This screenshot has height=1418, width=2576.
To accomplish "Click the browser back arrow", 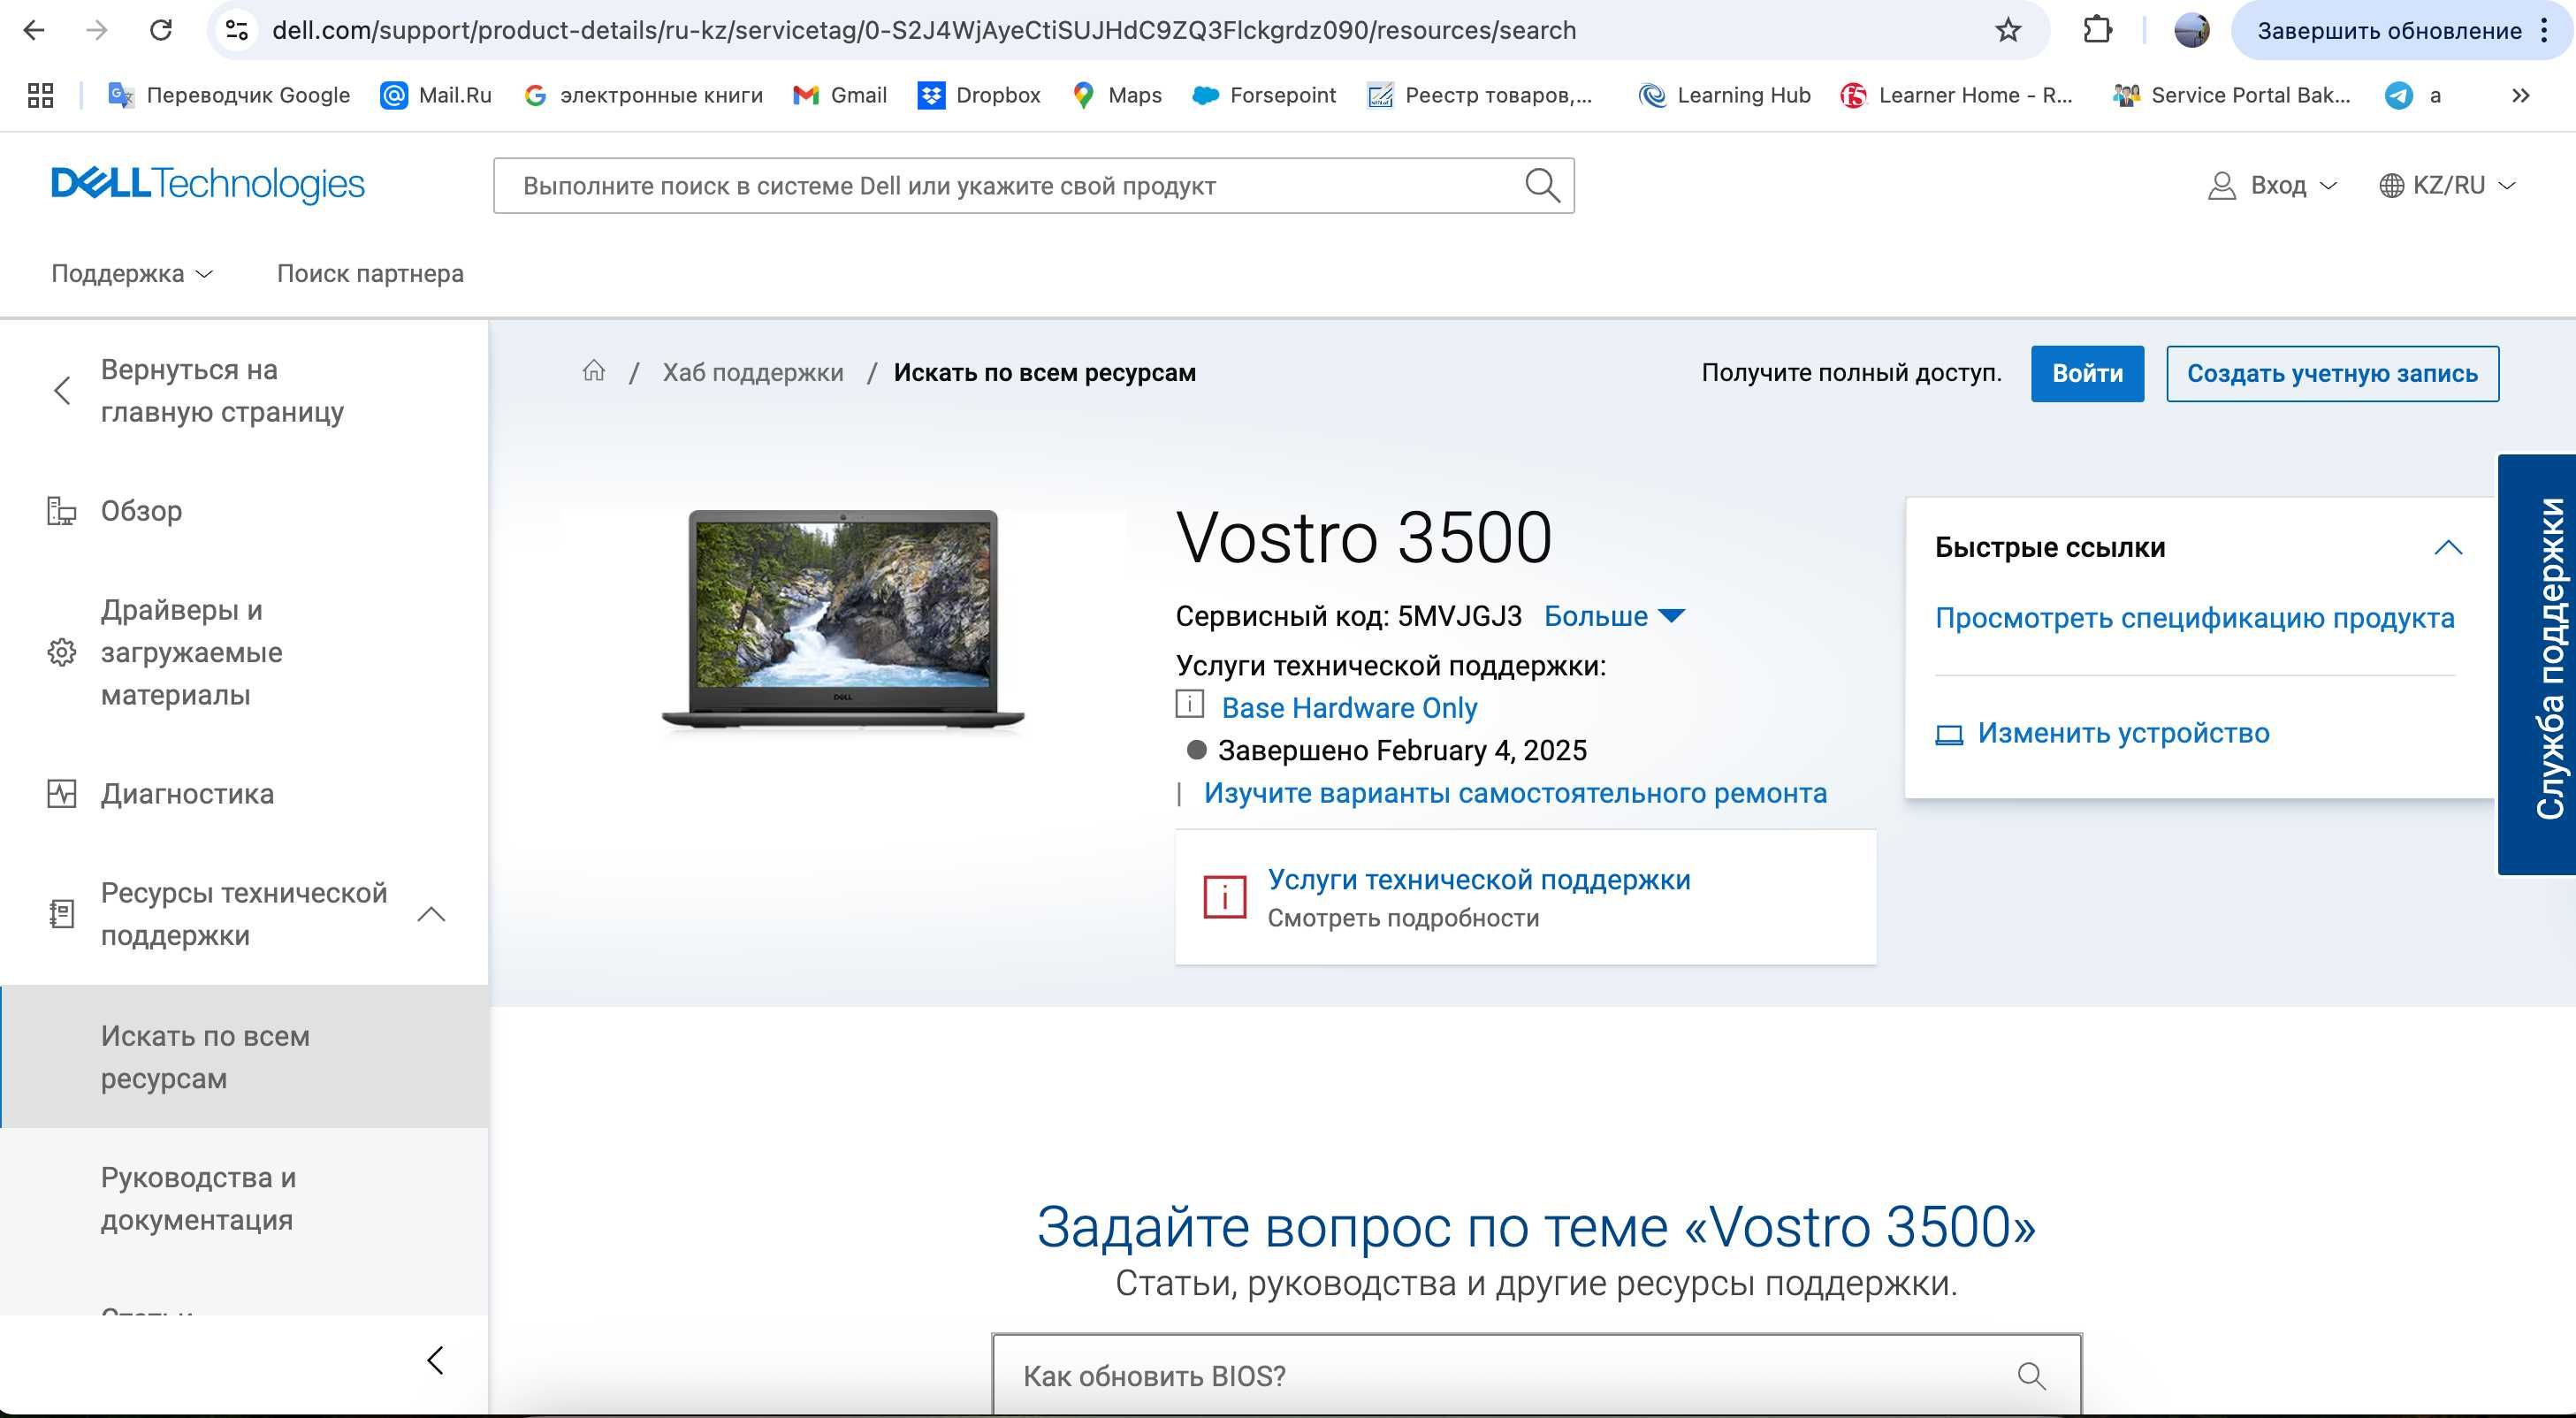I will (34, 30).
